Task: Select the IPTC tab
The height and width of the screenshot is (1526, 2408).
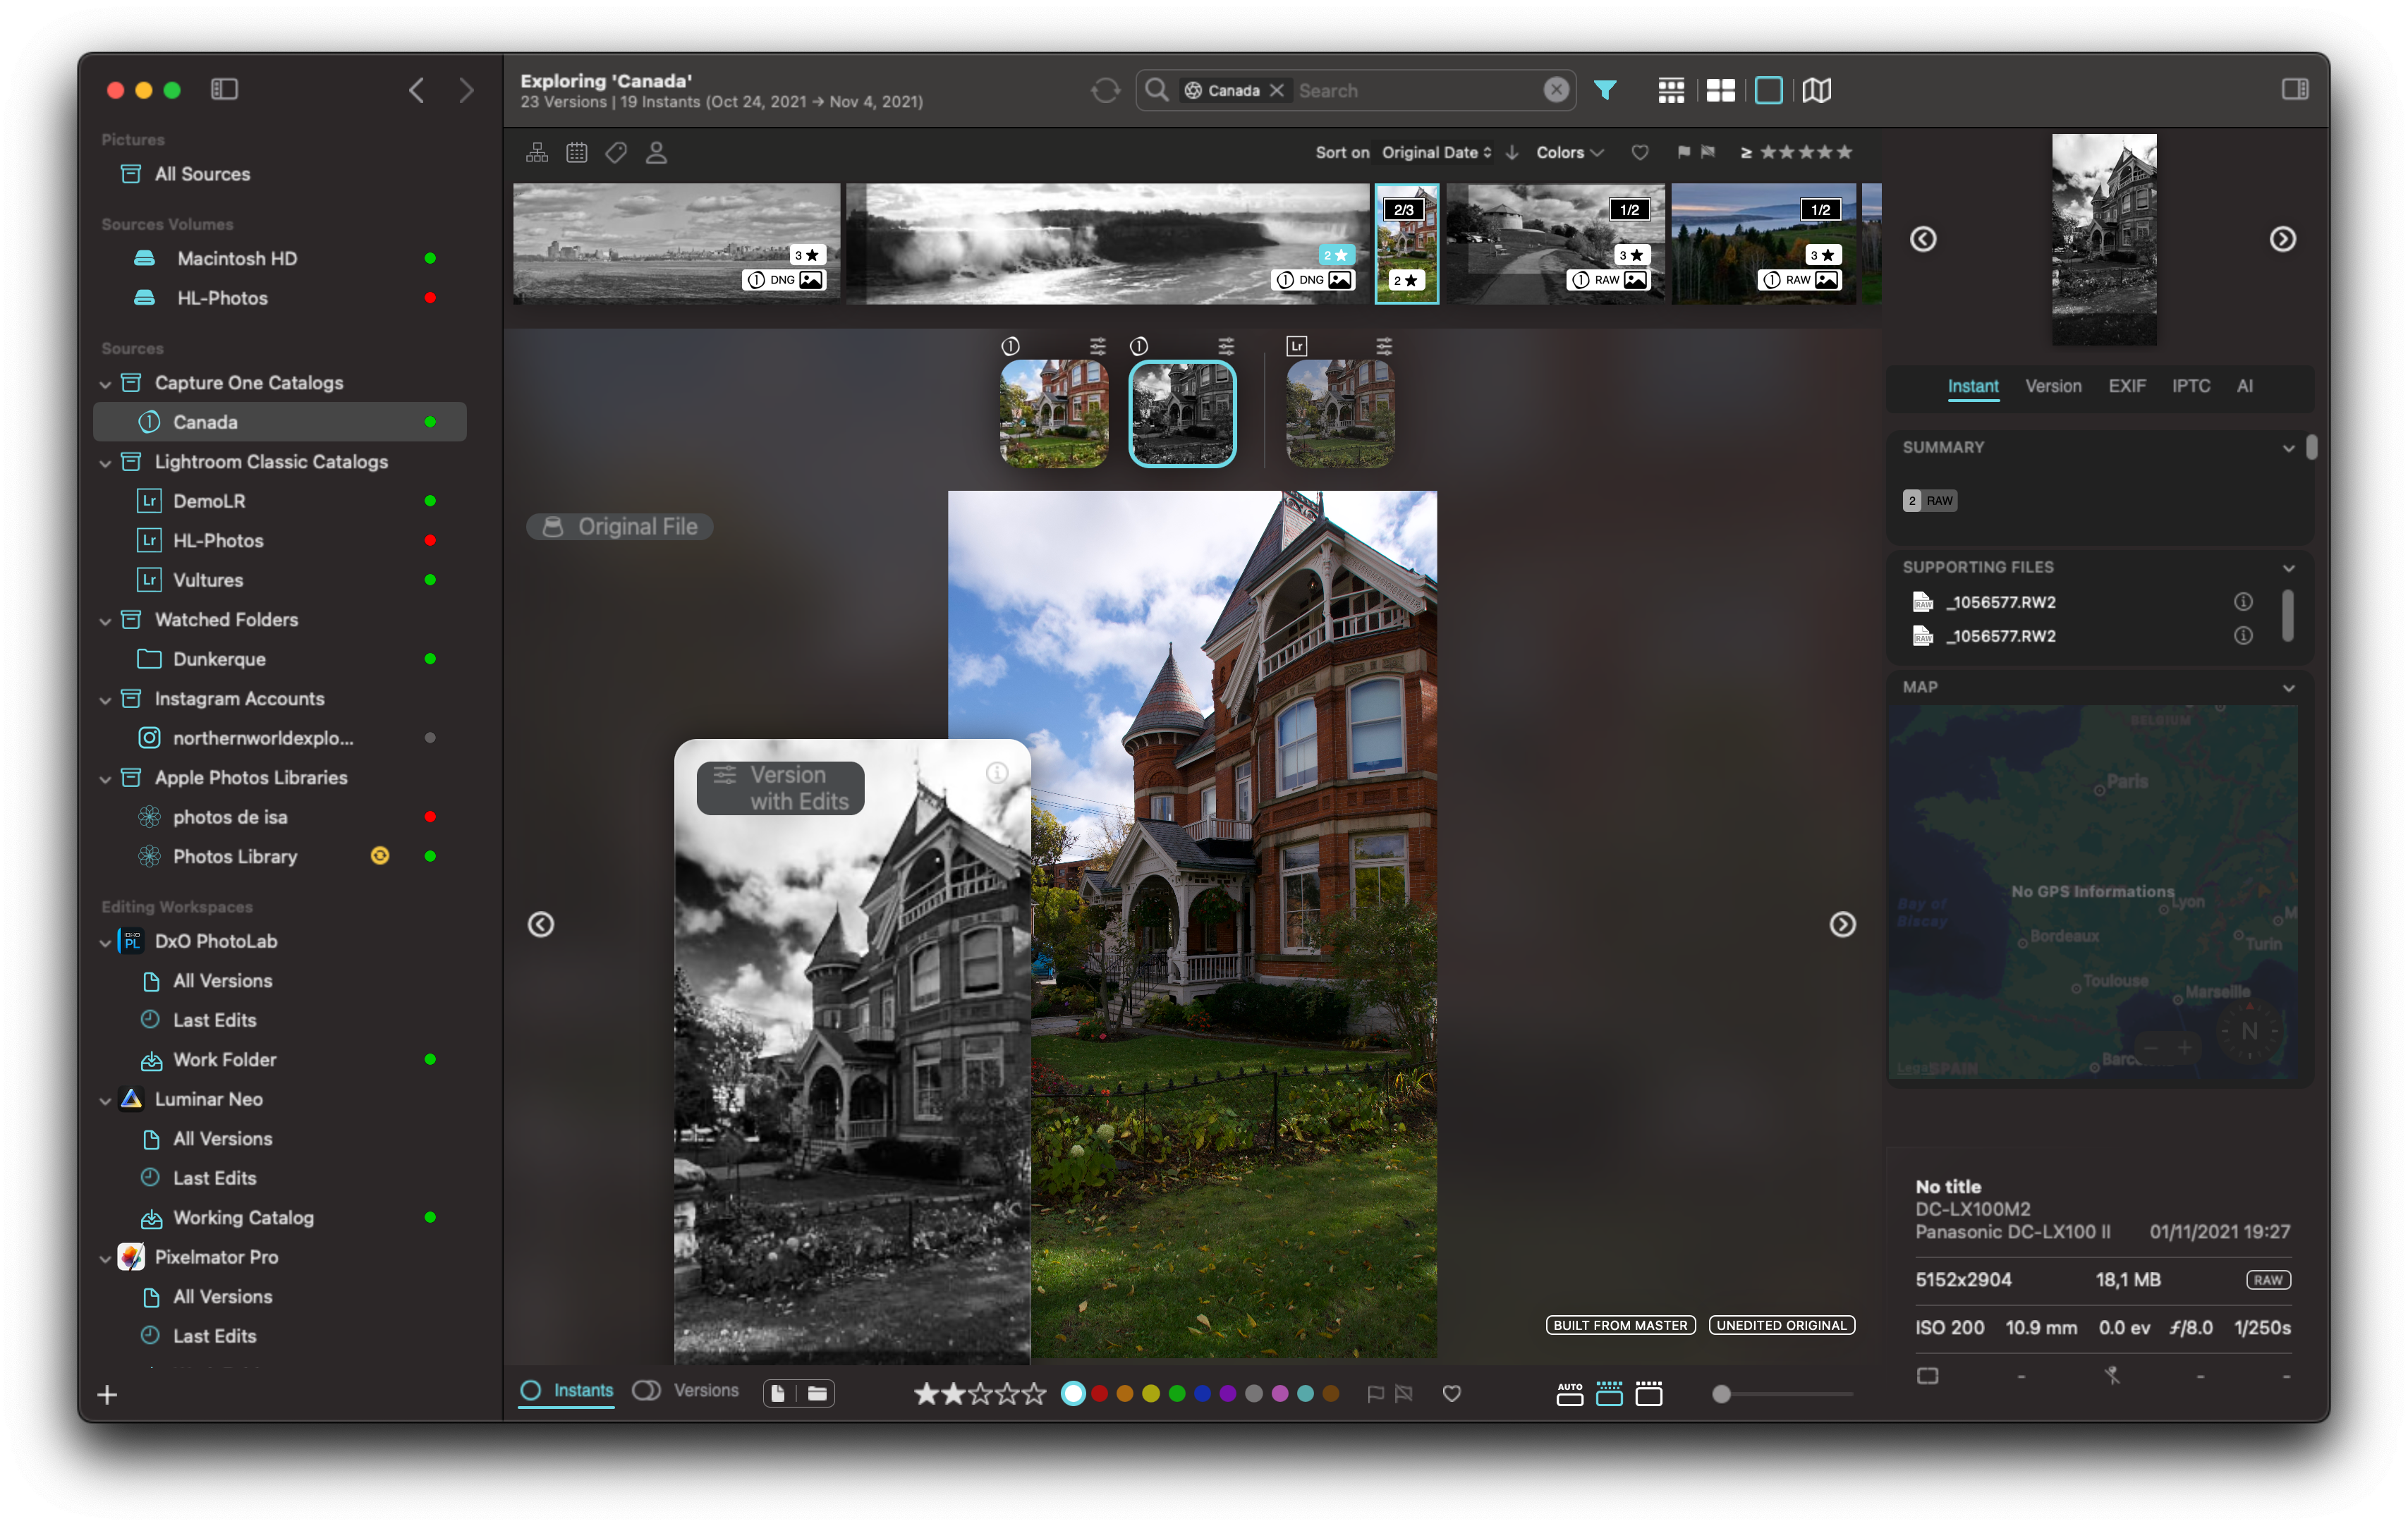Action: [2191, 386]
